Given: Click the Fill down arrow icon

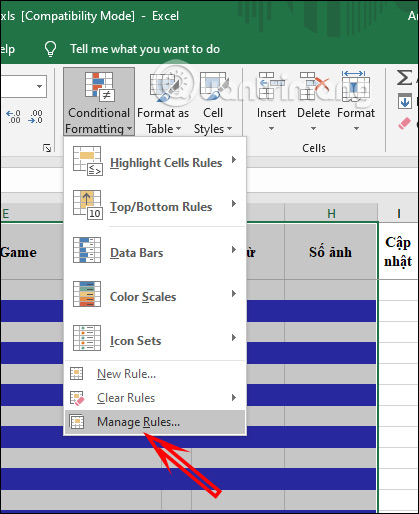Looking at the screenshot, I should click(405, 101).
